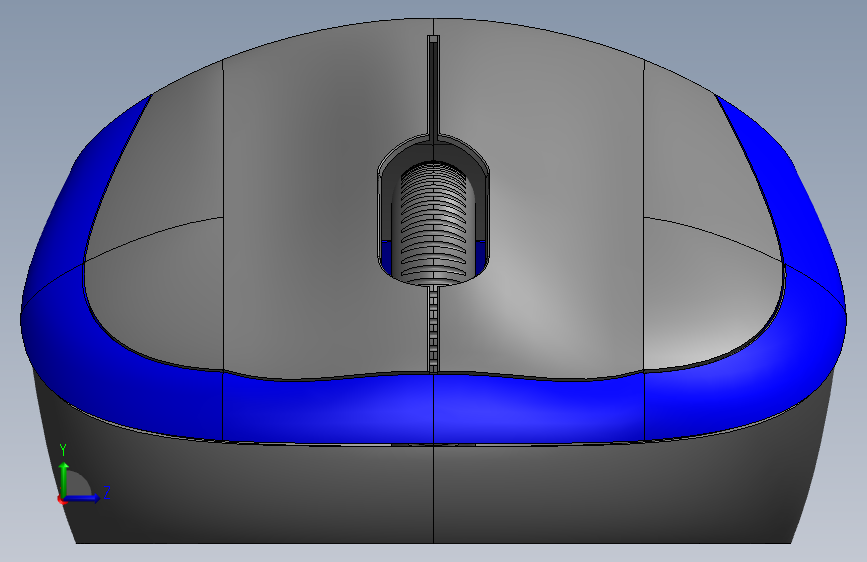Select the narrow slot above the scroll wheel

tap(434, 89)
